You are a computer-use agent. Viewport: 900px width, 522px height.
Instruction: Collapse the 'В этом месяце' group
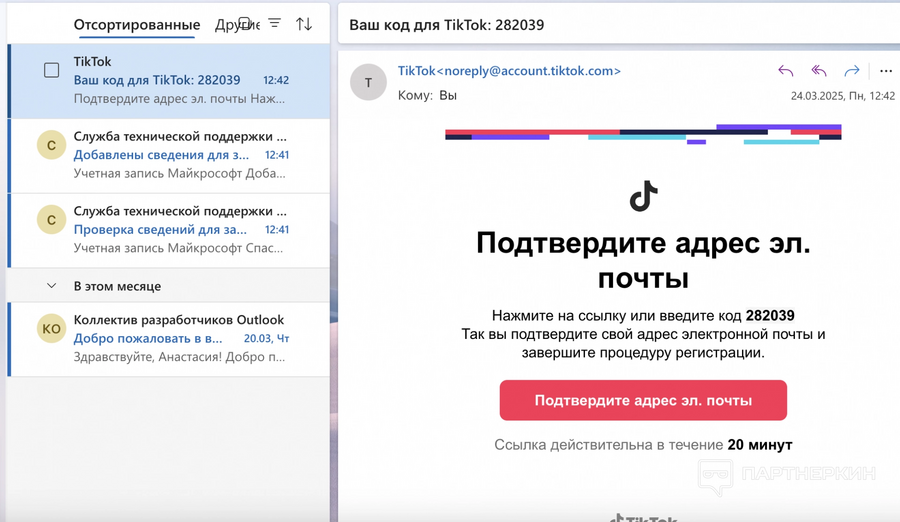pos(51,285)
